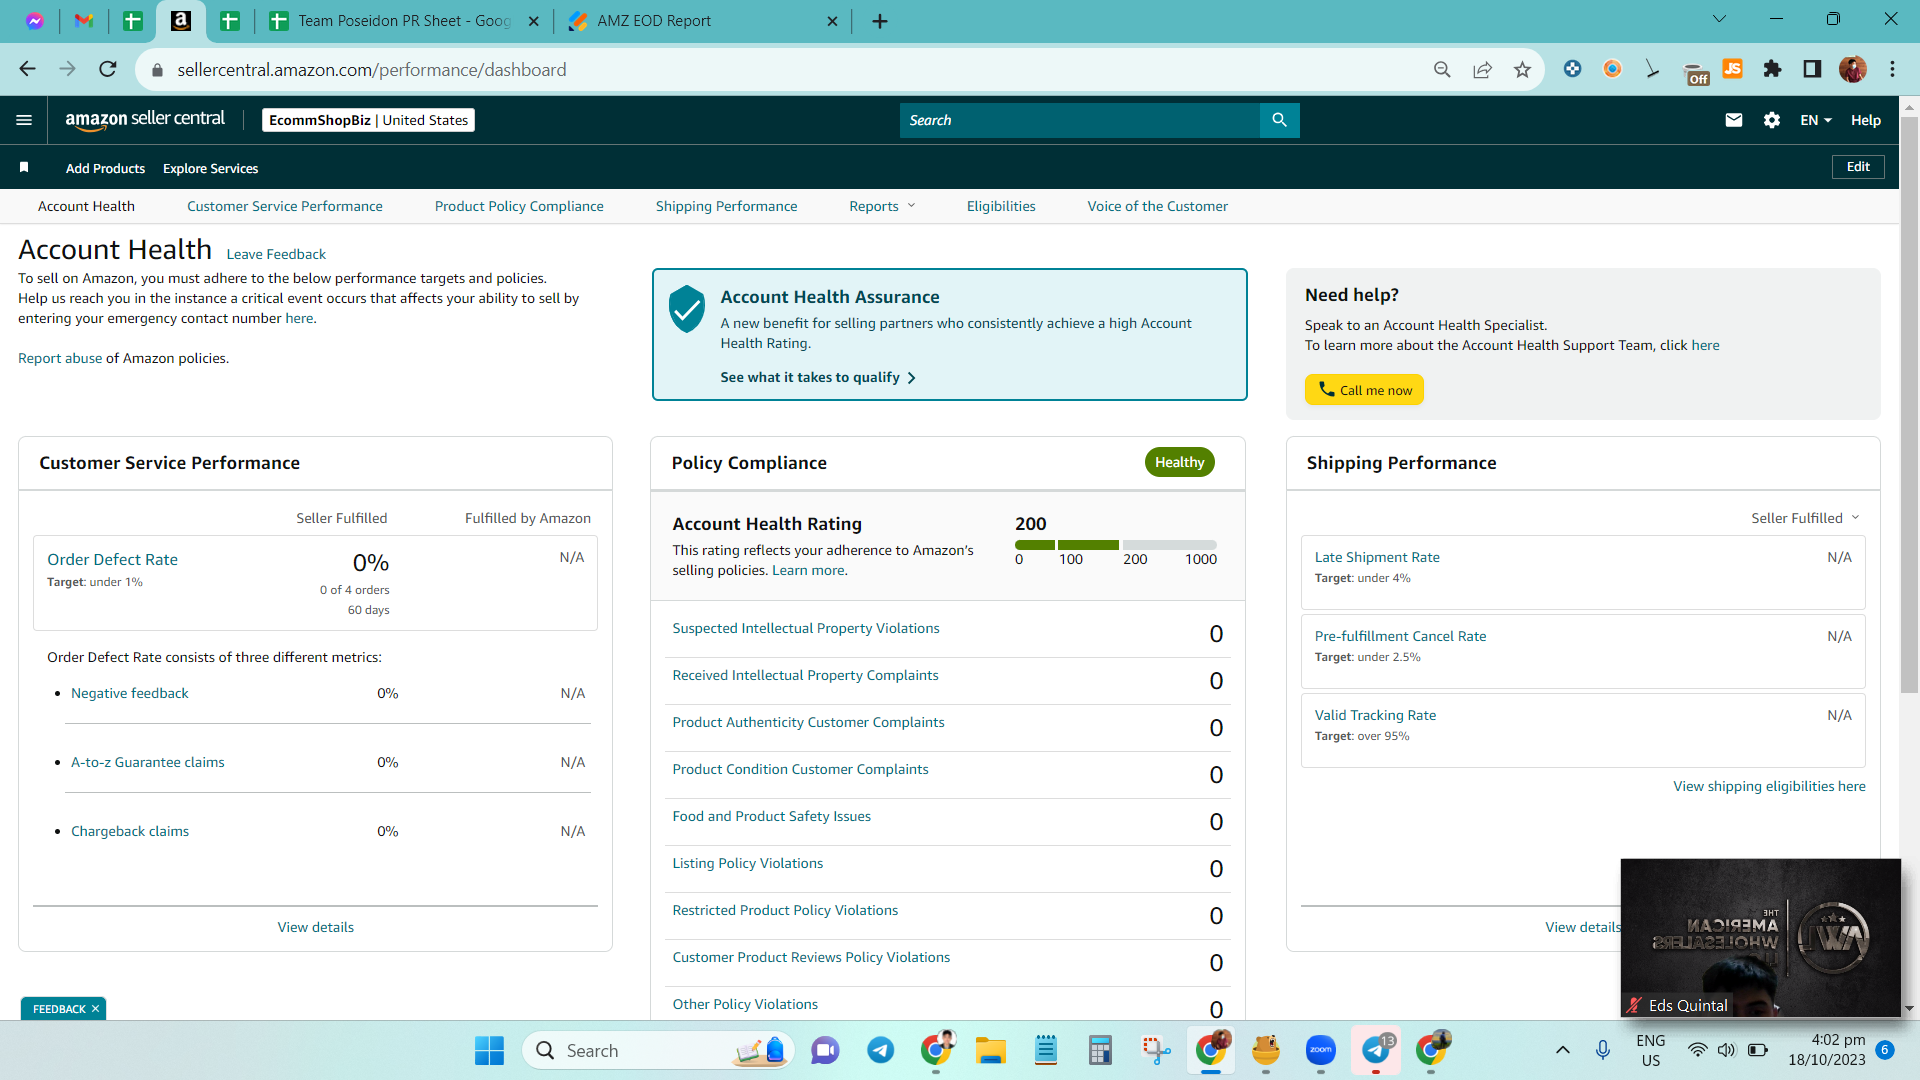The height and width of the screenshot is (1080, 1920).
Task: Open the pinned Gmail tab
Action: point(84,21)
